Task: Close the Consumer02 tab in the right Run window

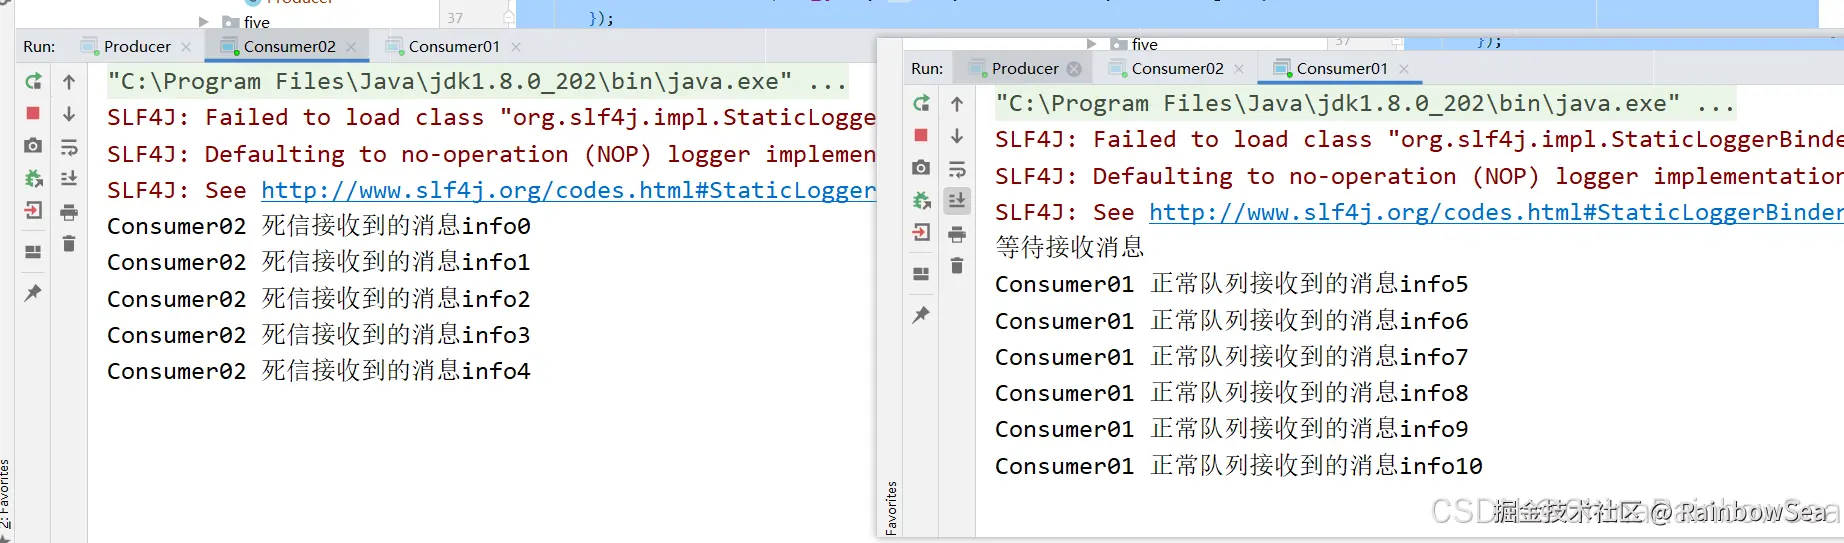Action: pos(1239,69)
